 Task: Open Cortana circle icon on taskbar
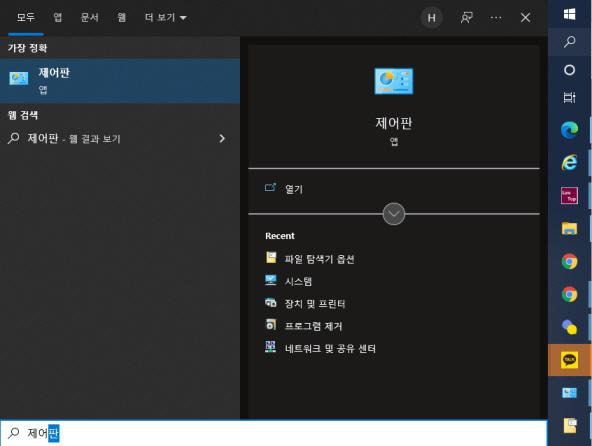(x=569, y=70)
